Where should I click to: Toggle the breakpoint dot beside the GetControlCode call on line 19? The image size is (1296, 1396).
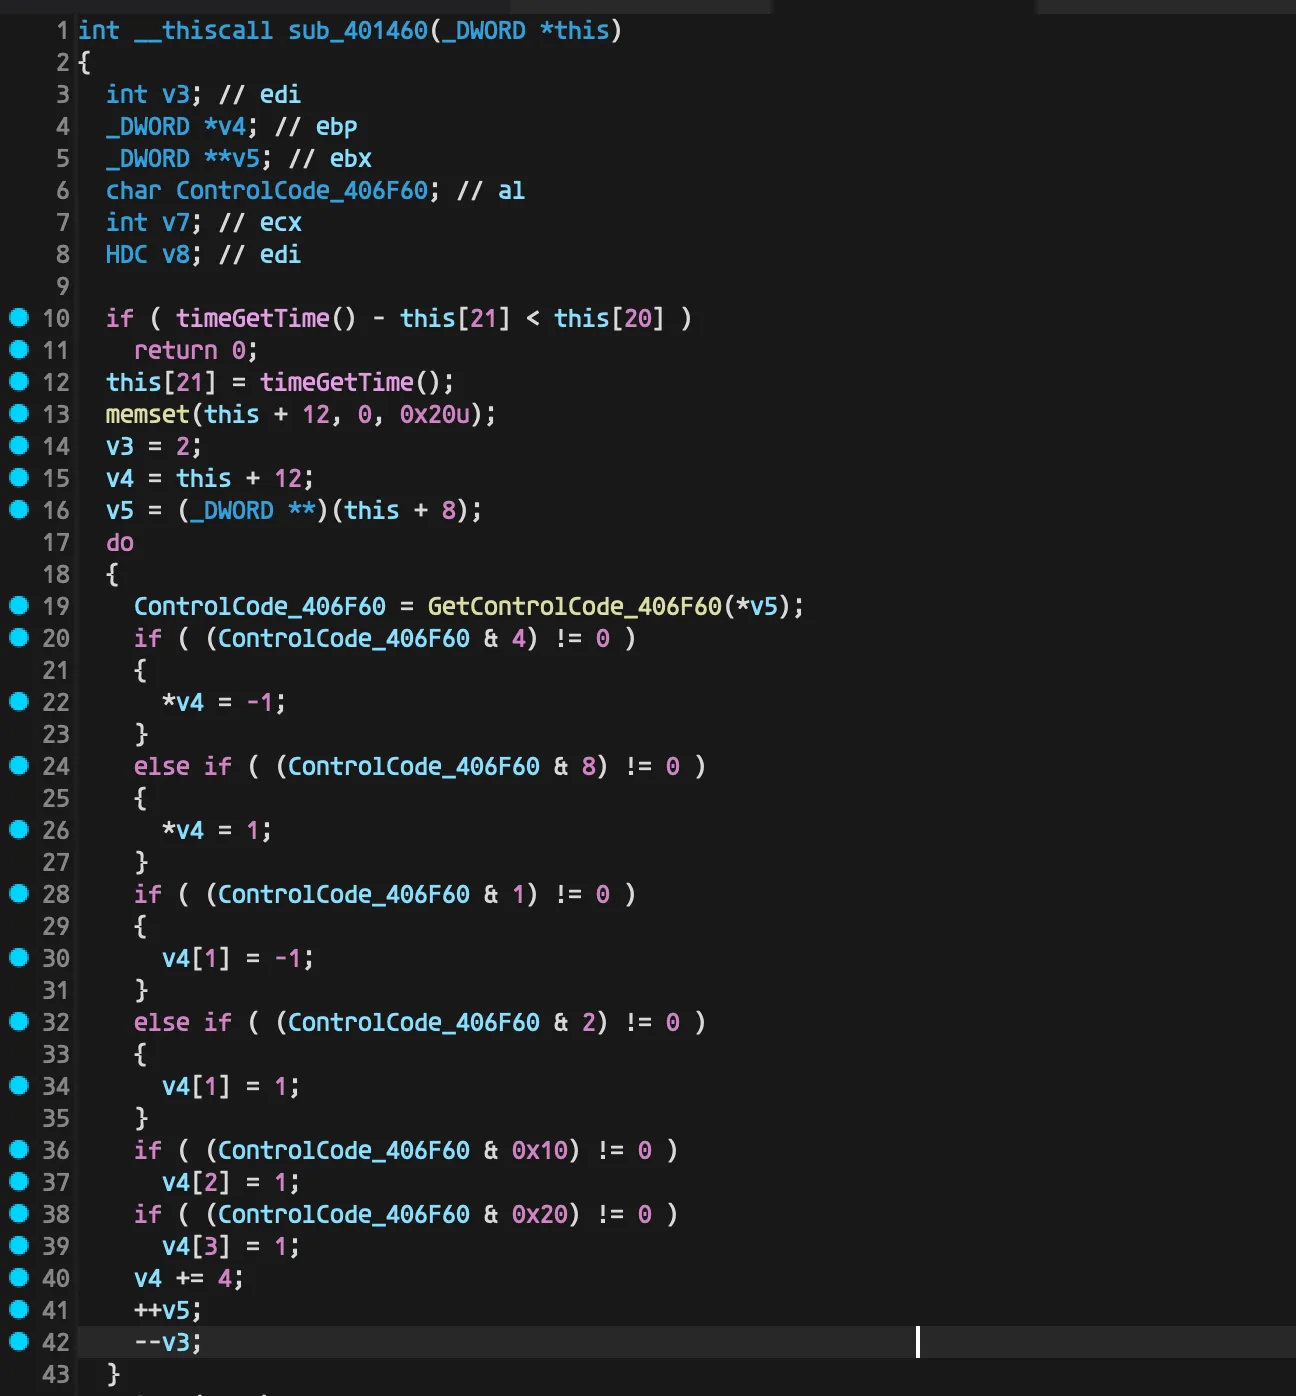click(x=19, y=606)
